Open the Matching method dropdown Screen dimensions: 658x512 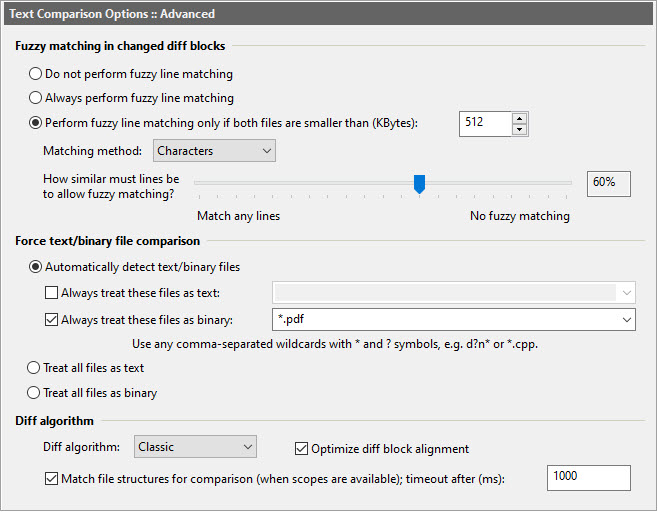pos(214,151)
